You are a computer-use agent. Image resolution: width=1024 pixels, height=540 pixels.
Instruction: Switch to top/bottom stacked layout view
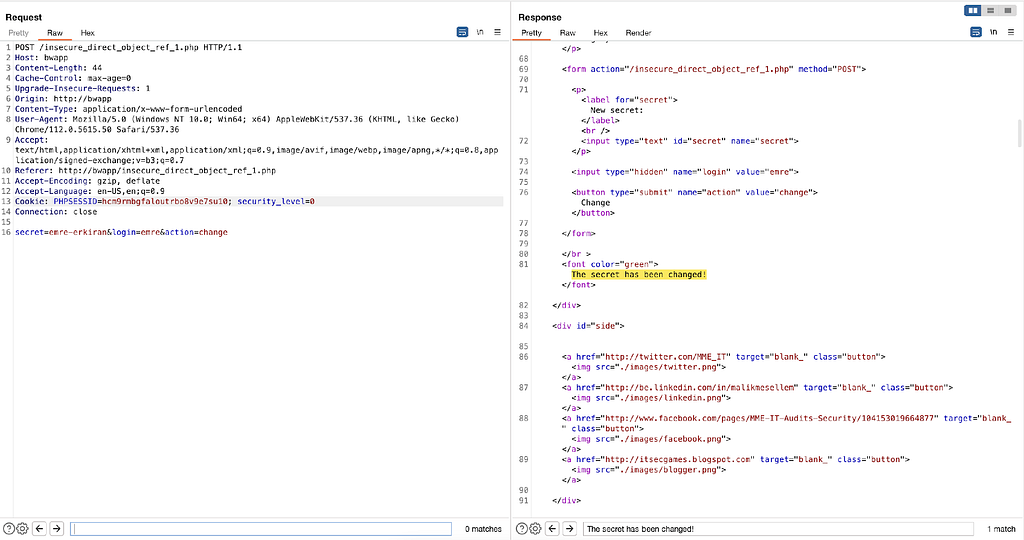coord(990,10)
